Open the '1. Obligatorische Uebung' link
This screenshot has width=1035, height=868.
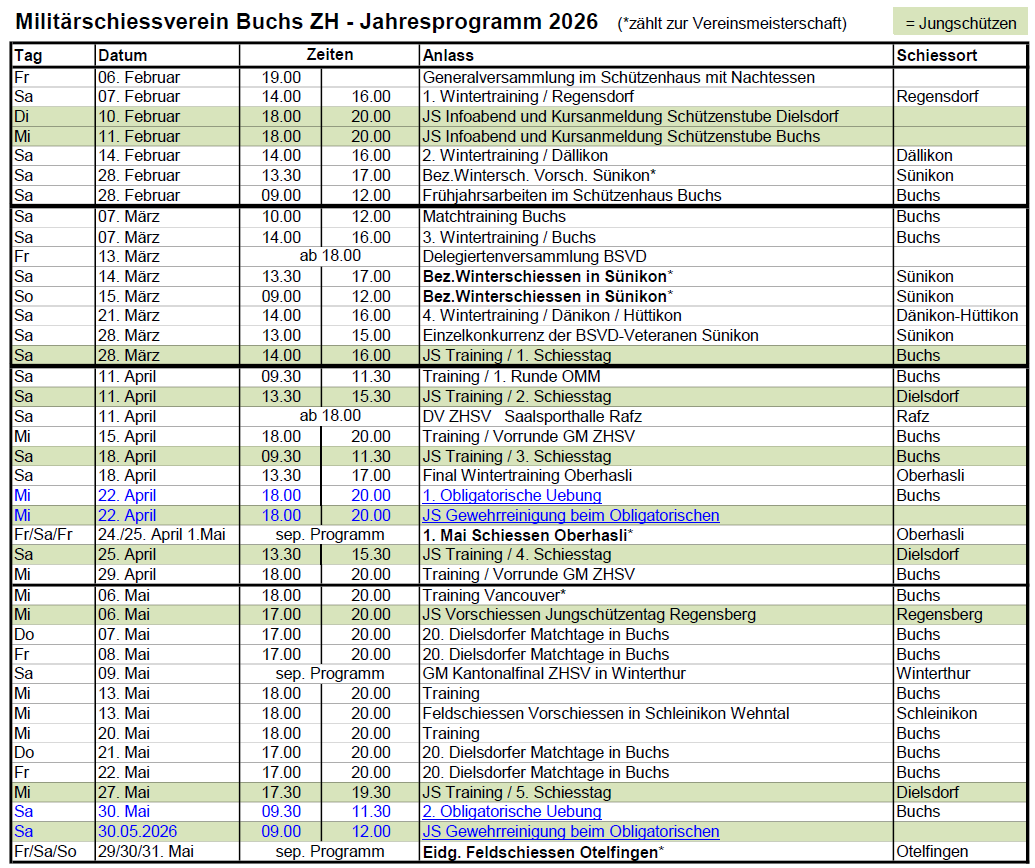pyautogui.click(x=512, y=496)
